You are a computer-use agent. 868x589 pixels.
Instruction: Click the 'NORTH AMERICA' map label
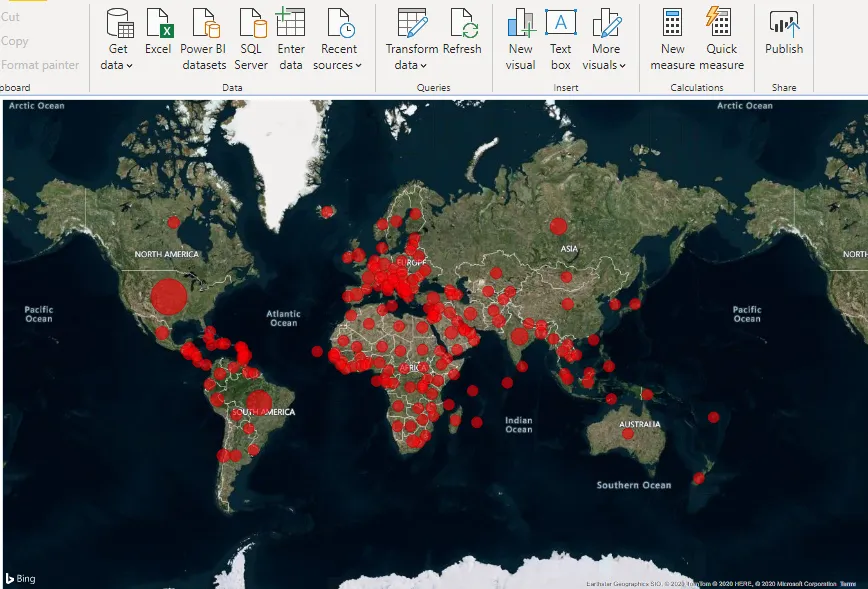click(167, 254)
